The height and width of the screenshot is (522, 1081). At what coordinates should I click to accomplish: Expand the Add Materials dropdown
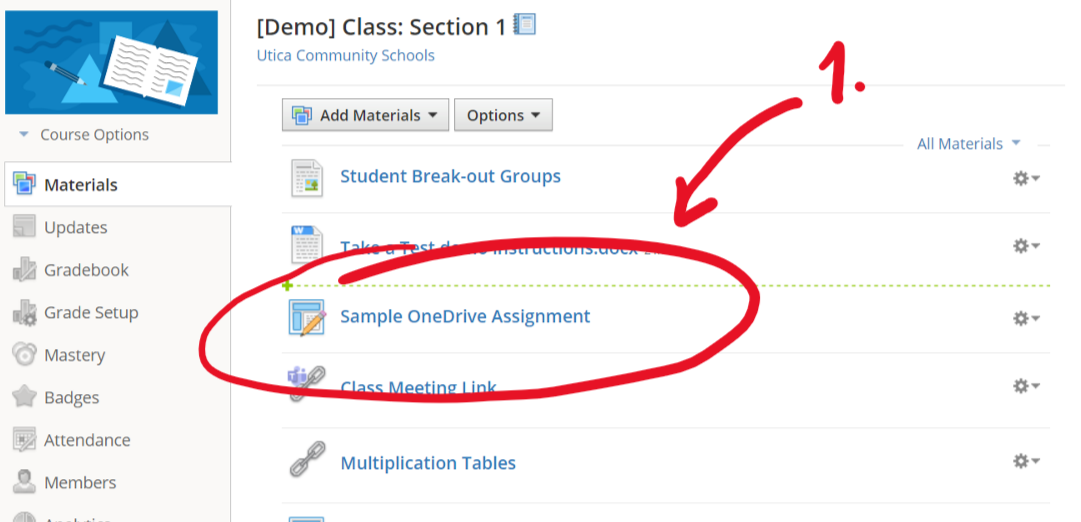365,115
